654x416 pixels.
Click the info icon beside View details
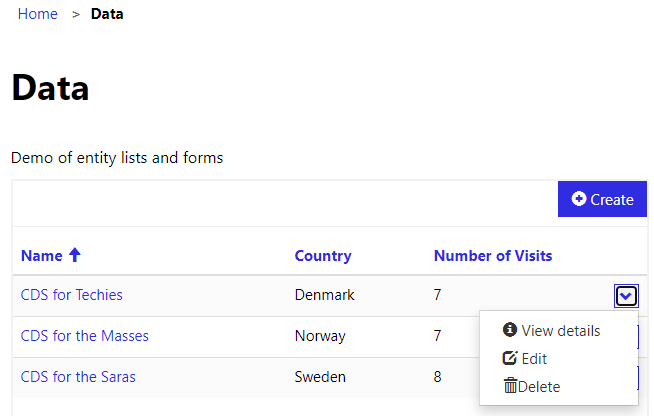(510, 330)
